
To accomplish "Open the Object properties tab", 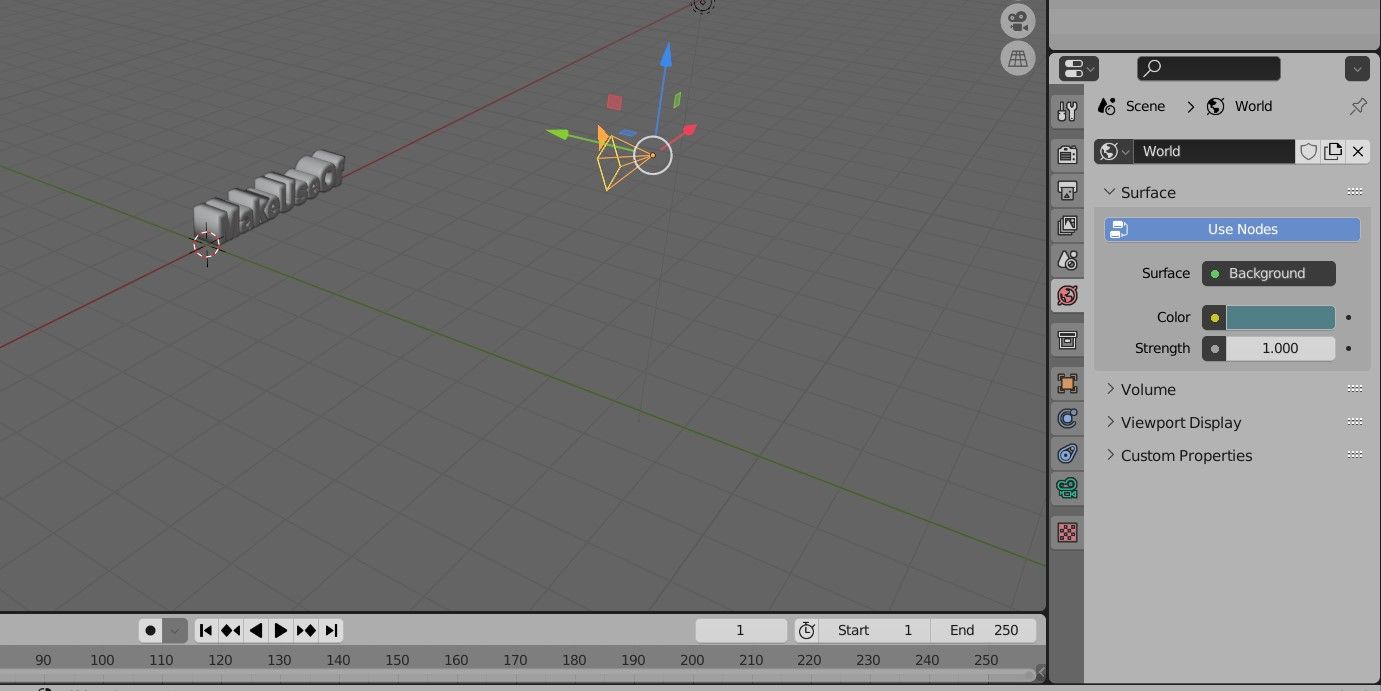I will pyautogui.click(x=1067, y=383).
